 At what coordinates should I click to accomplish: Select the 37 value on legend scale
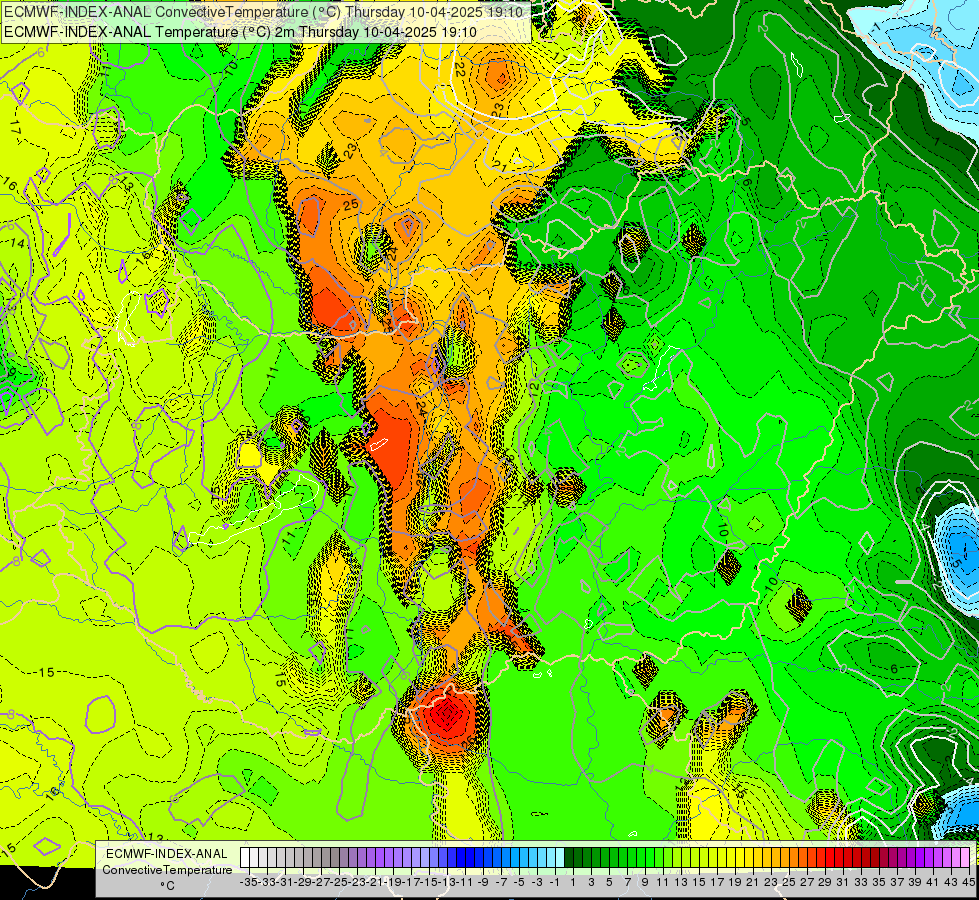[897, 882]
